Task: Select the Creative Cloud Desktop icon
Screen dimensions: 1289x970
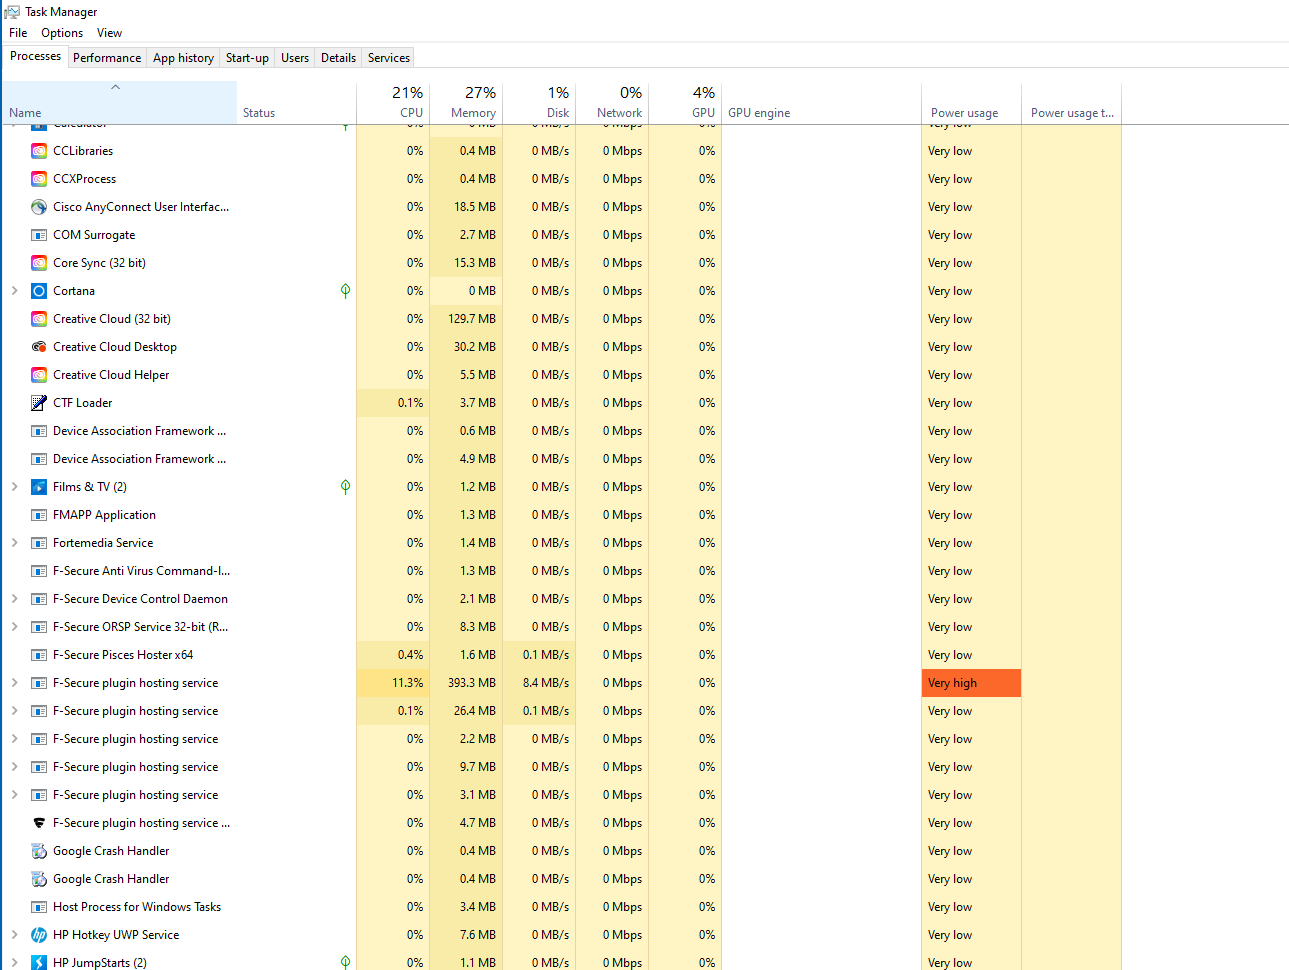Action: point(39,347)
